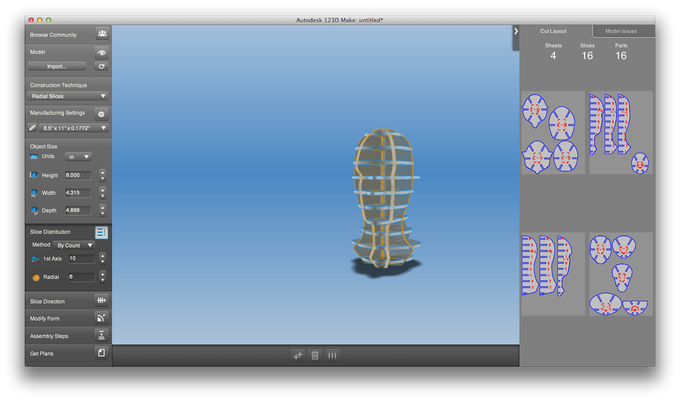Switch to the Cut Layout tab
The width and height of the screenshot is (680, 401).
click(x=553, y=31)
